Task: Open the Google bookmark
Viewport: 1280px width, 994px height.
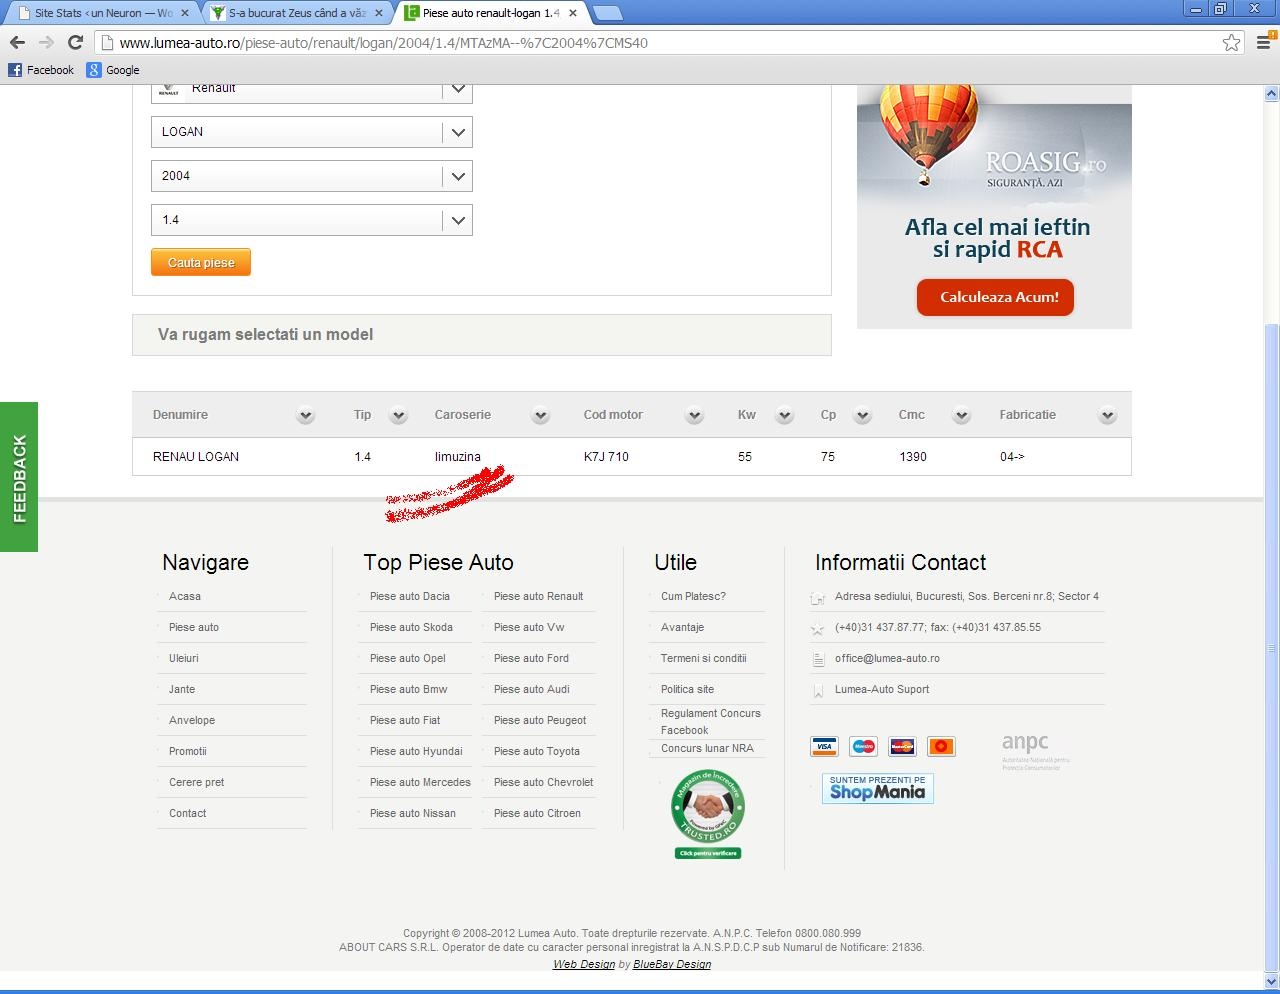Action: pos(113,70)
